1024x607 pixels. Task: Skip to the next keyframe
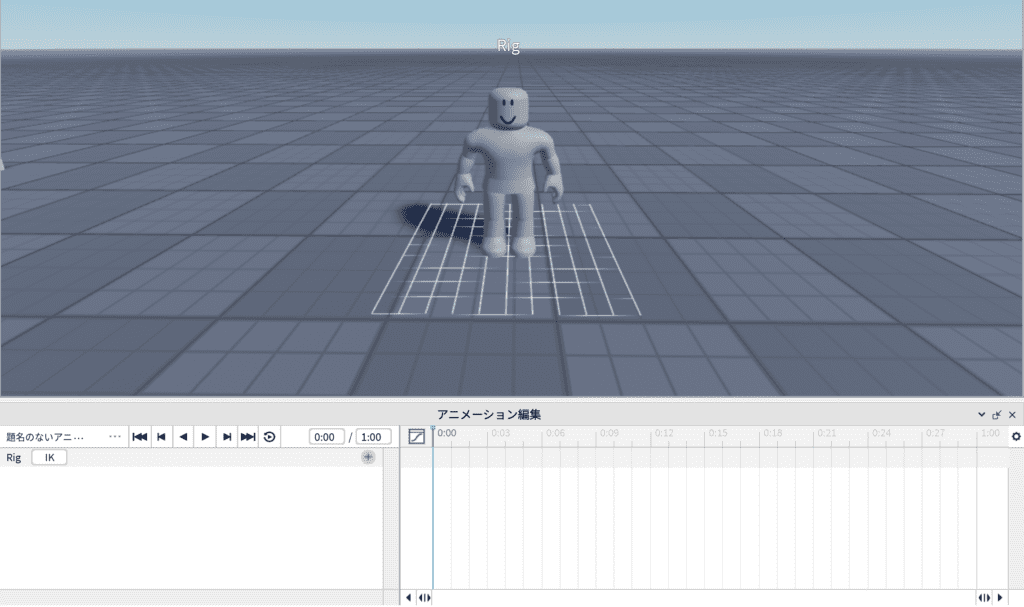coord(227,437)
